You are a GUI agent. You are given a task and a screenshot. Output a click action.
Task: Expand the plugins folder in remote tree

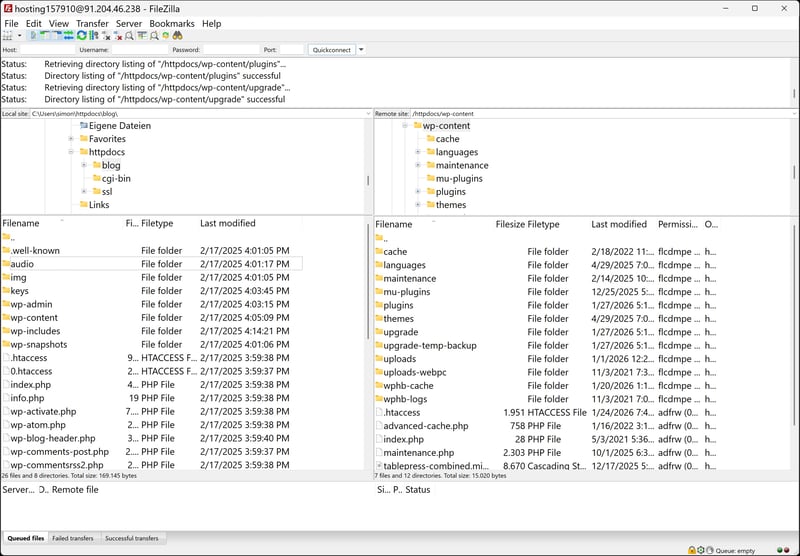pyautogui.click(x=417, y=192)
